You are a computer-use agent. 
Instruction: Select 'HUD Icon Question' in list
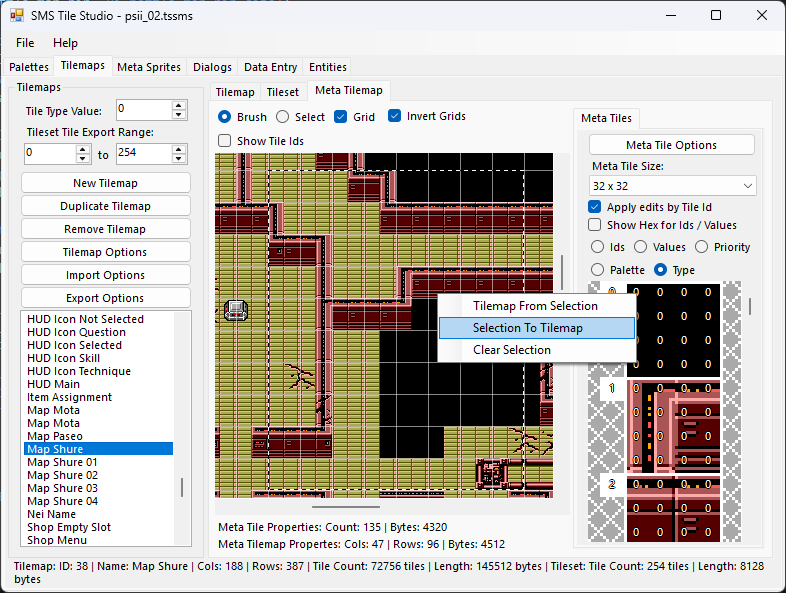[77, 332]
